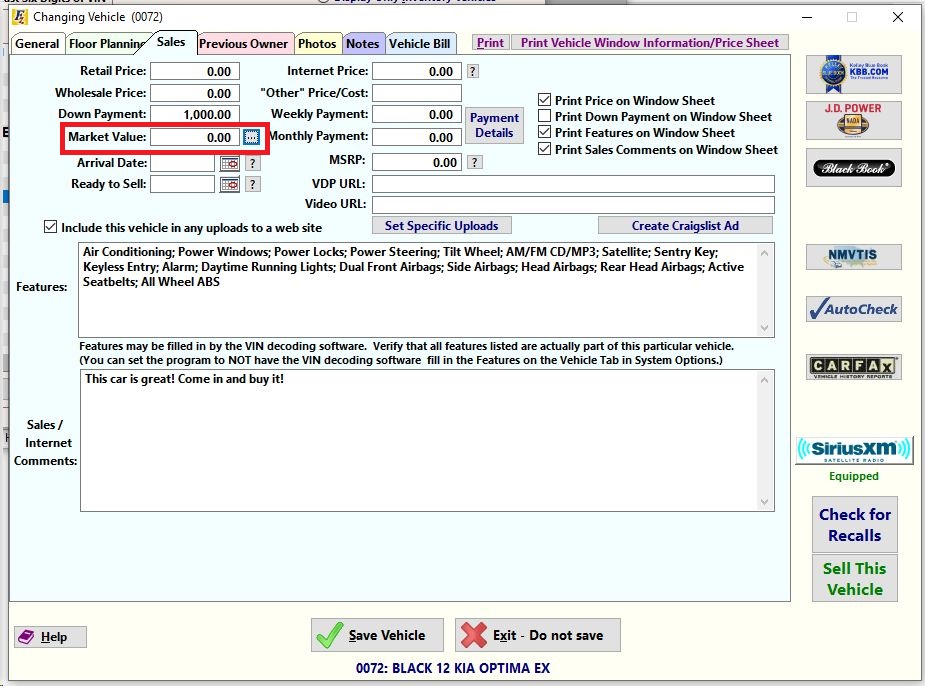Click Save Vehicle button
Image resolution: width=925 pixels, height=686 pixels.
[x=377, y=635]
